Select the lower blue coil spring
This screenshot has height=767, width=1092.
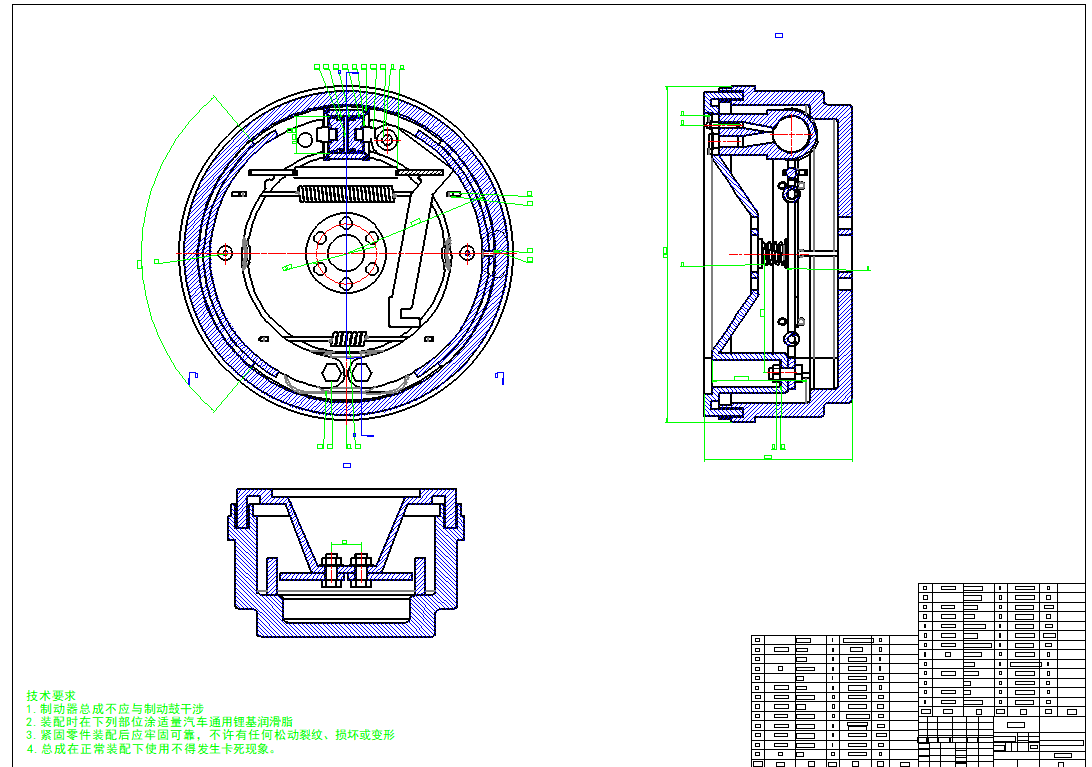(348, 338)
